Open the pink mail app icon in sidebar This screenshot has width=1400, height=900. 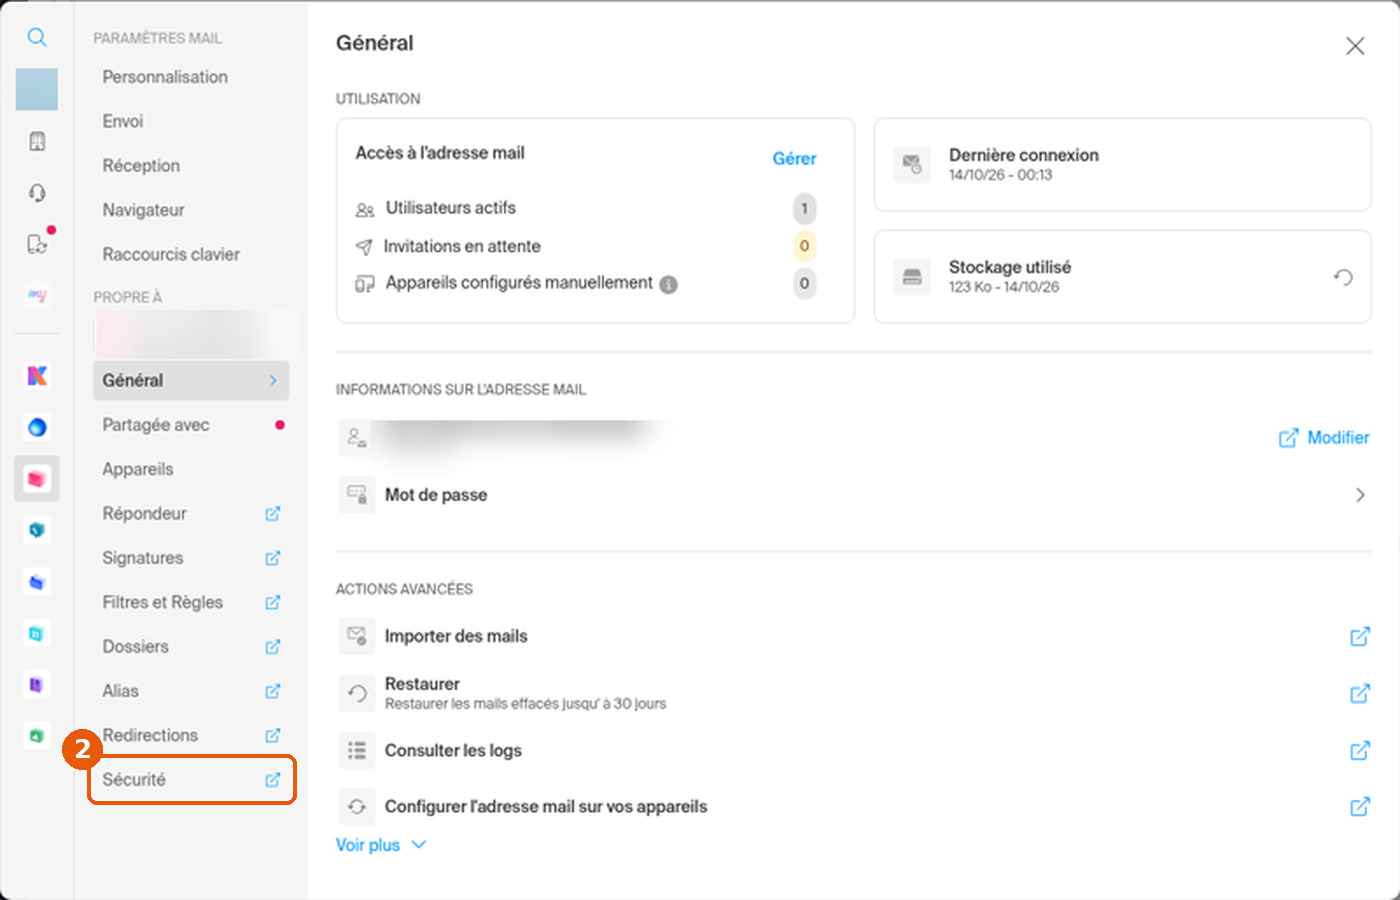pyautogui.click(x=37, y=479)
